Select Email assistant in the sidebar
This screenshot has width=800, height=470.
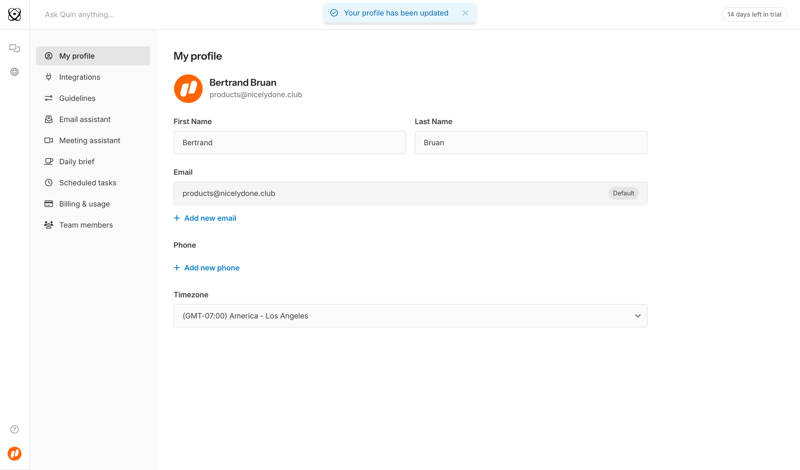[84, 119]
